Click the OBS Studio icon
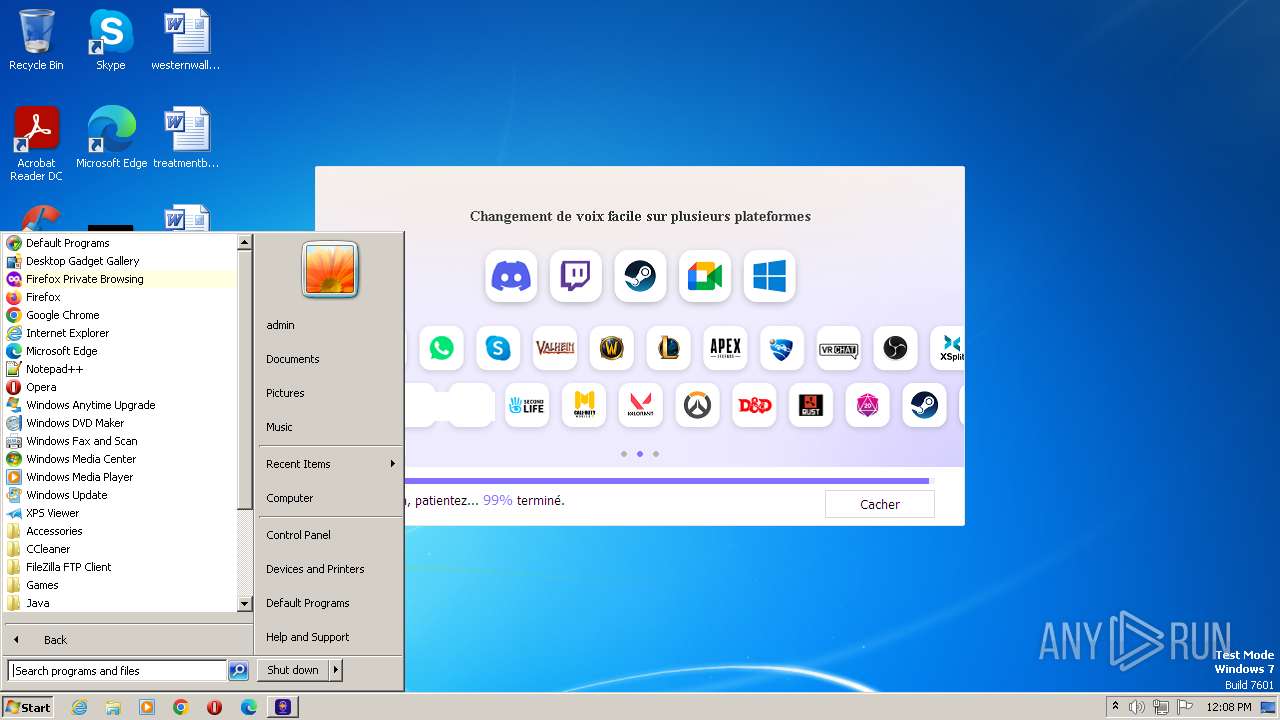This screenshot has height=720, width=1280. pyautogui.click(x=895, y=348)
